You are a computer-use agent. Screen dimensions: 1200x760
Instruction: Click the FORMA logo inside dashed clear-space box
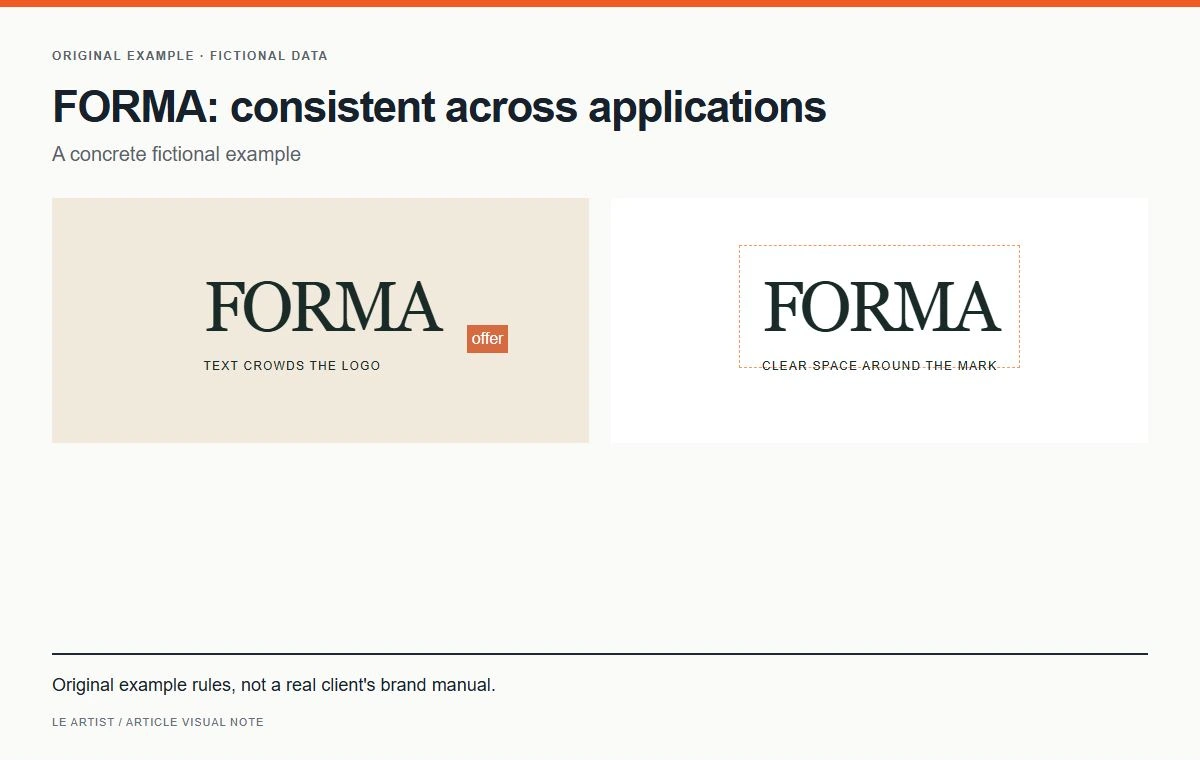coord(881,307)
